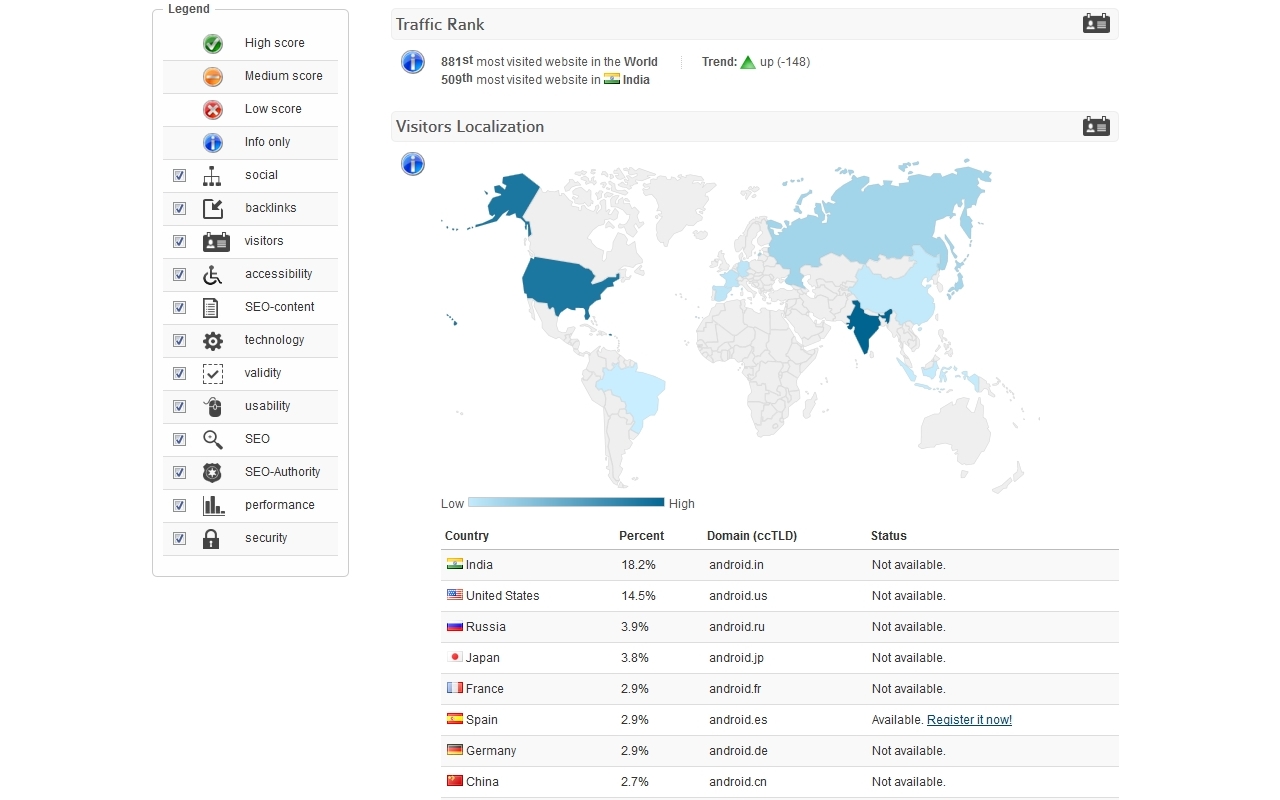1280x800 pixels.
Task: Click the visitors icon in Traffic Rank header
Action: (x=1096, y=23)
